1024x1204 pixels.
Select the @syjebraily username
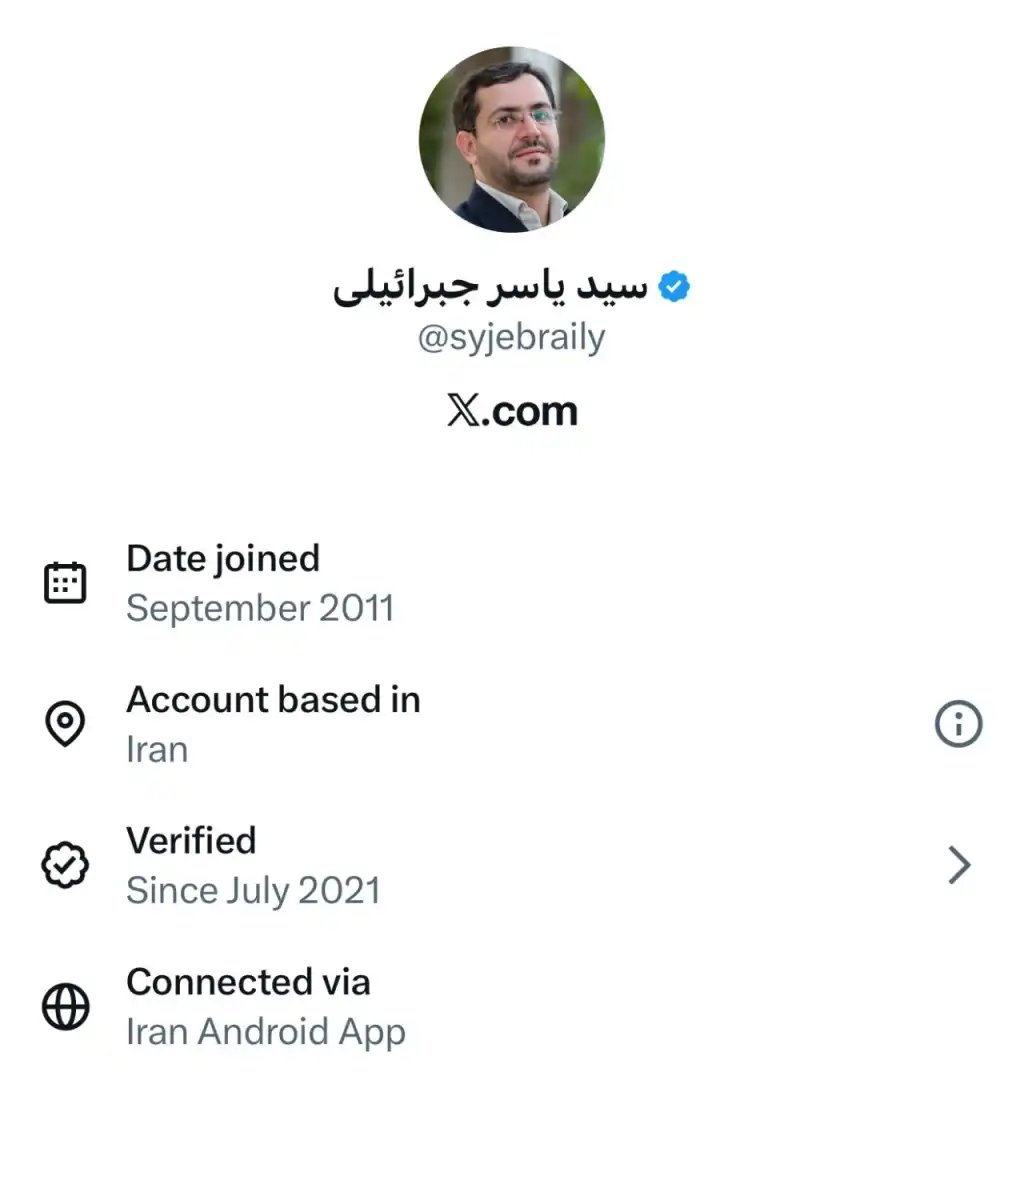click(512, 337)
